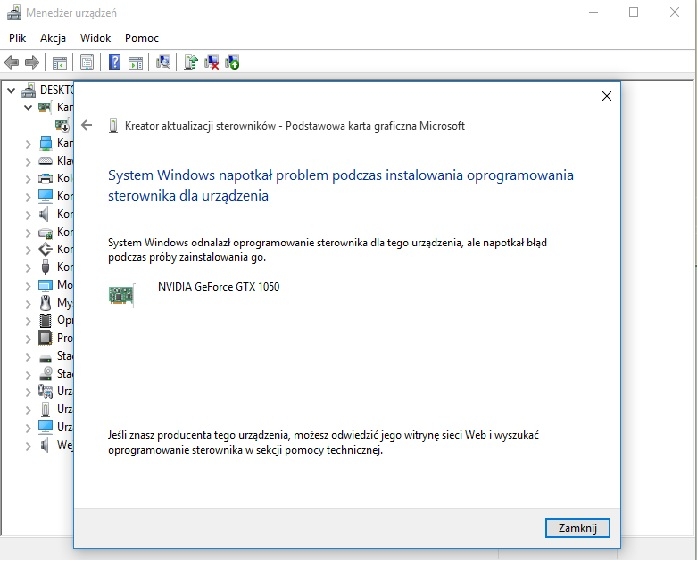
Task: Minimize the Menedżer urządzeń window
Action: [593, 12]
